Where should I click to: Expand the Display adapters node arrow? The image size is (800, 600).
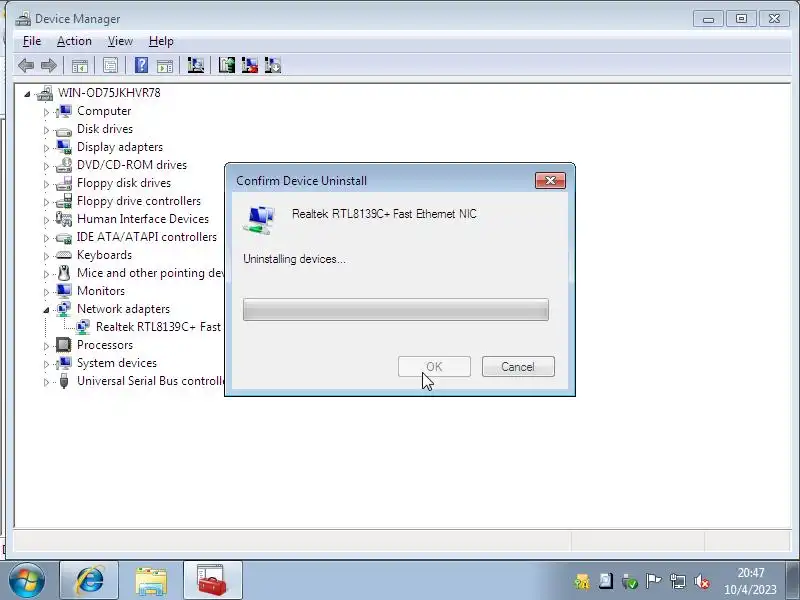(x=46, y=148)
